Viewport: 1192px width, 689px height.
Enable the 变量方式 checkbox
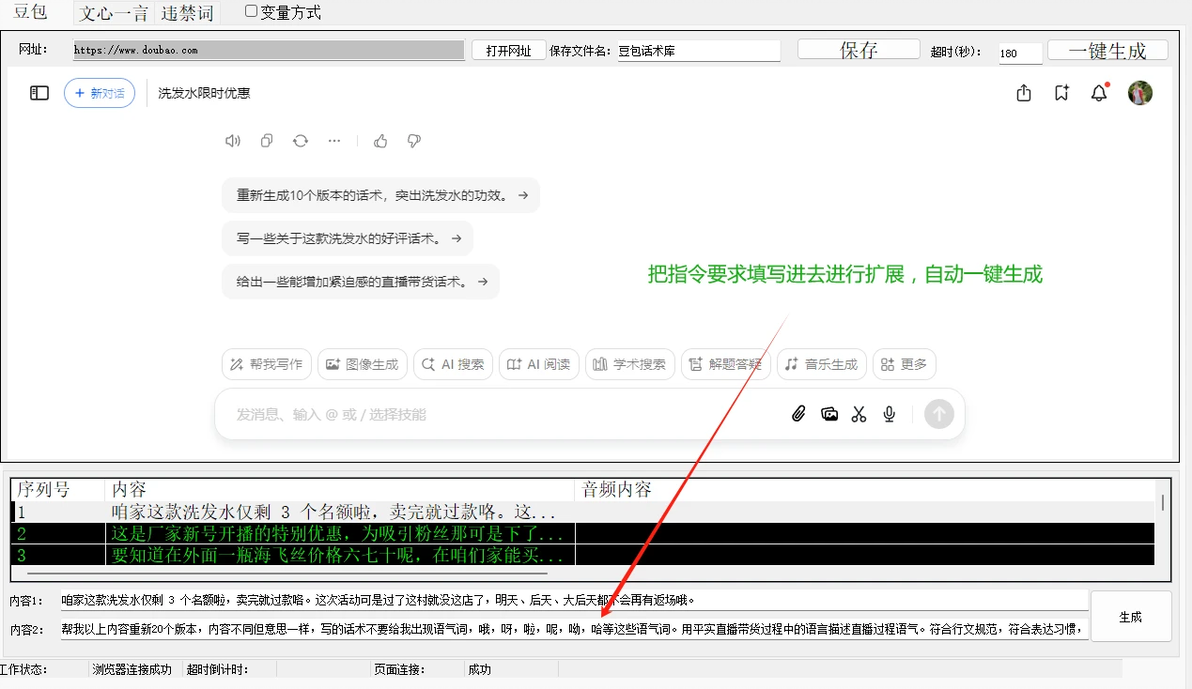[251, 11]
